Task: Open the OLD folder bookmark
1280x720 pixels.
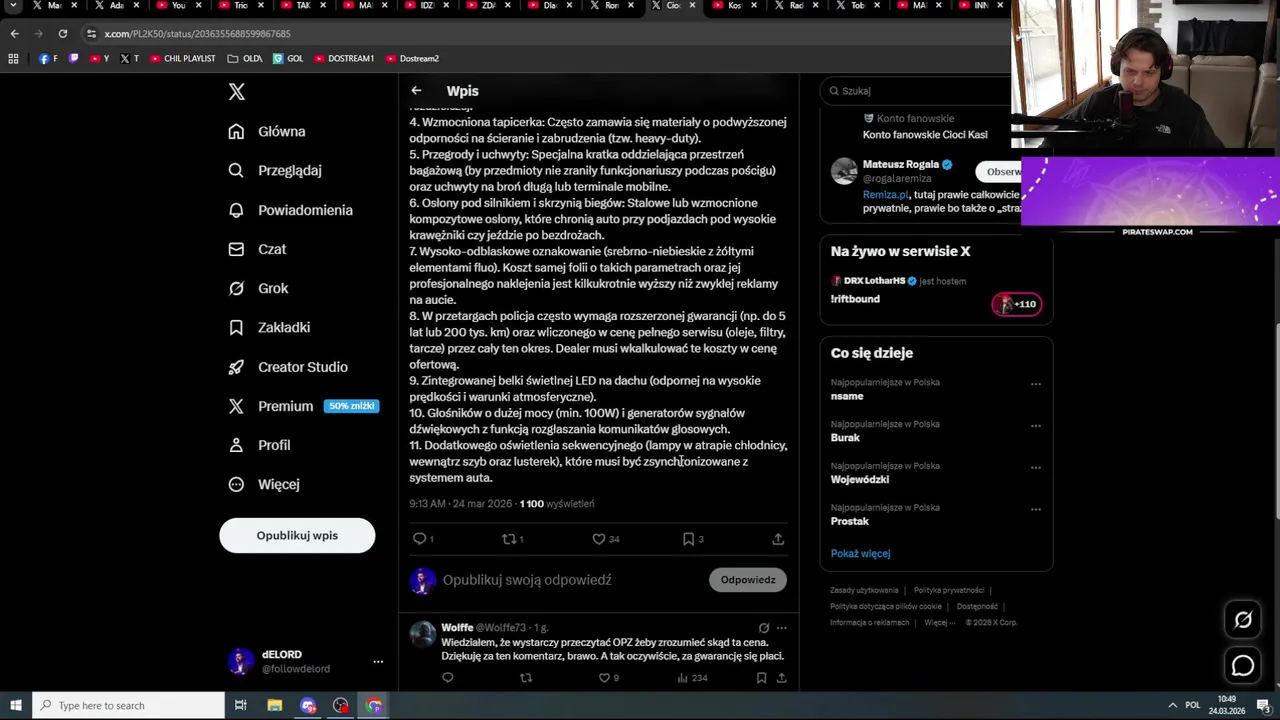Action: (x=245, y=58)
